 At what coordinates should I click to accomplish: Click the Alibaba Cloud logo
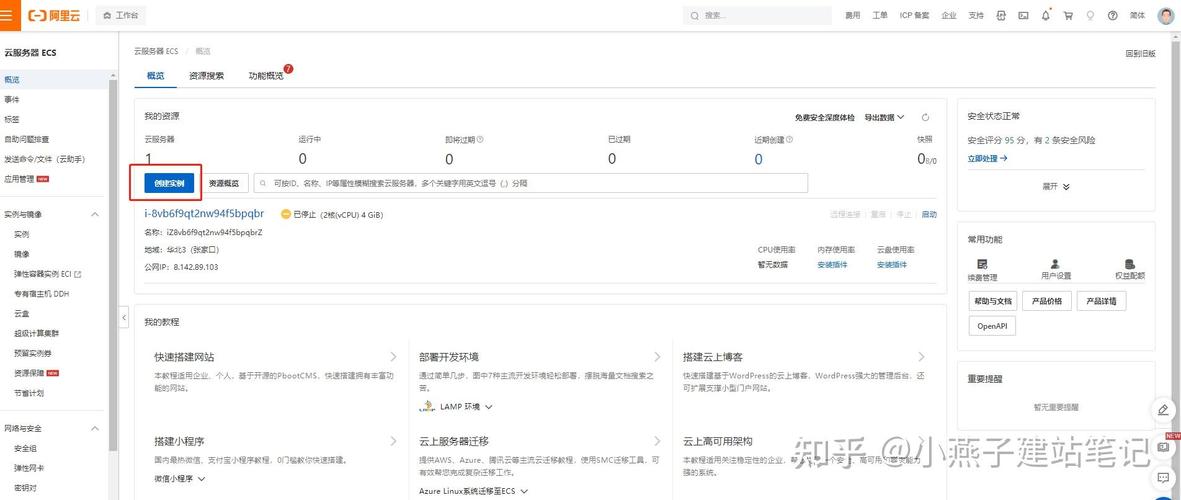(53, 15)
